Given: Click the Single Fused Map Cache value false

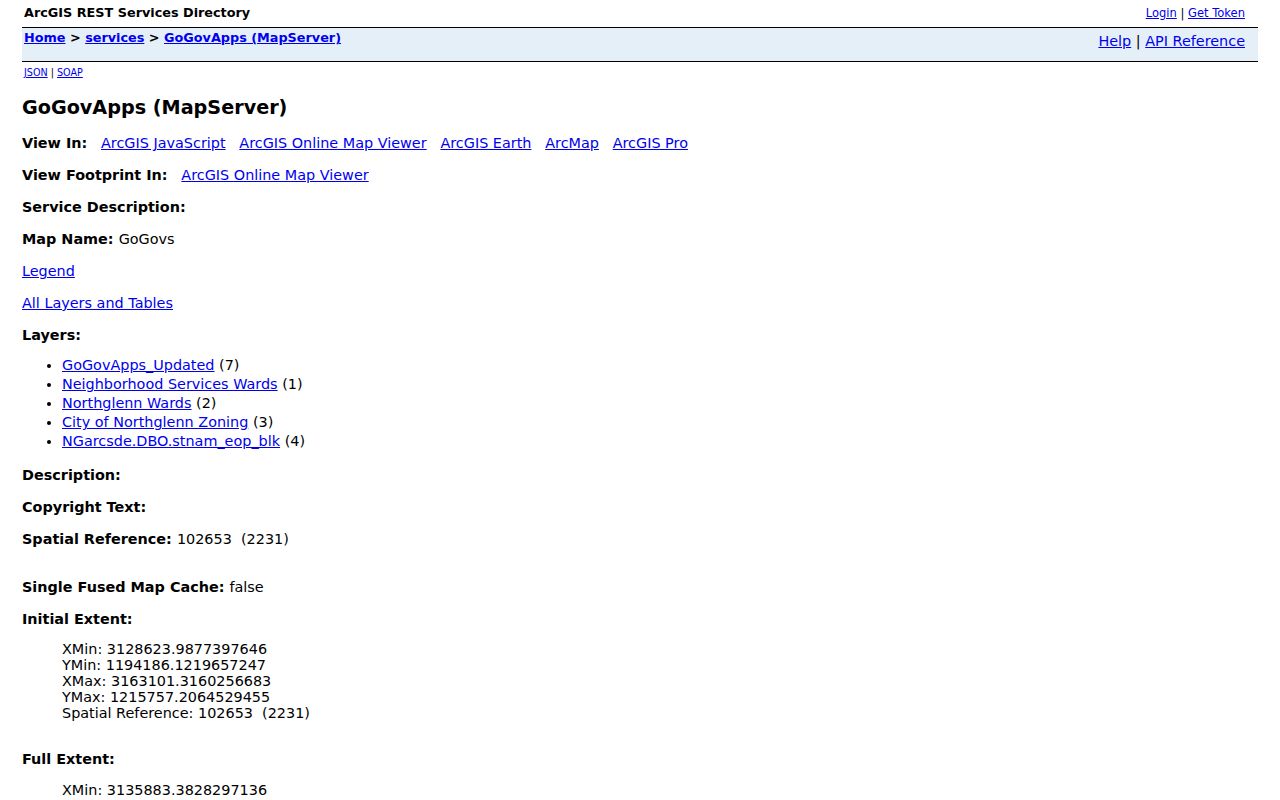Looking at the screenshot, I should coord(246,587).
